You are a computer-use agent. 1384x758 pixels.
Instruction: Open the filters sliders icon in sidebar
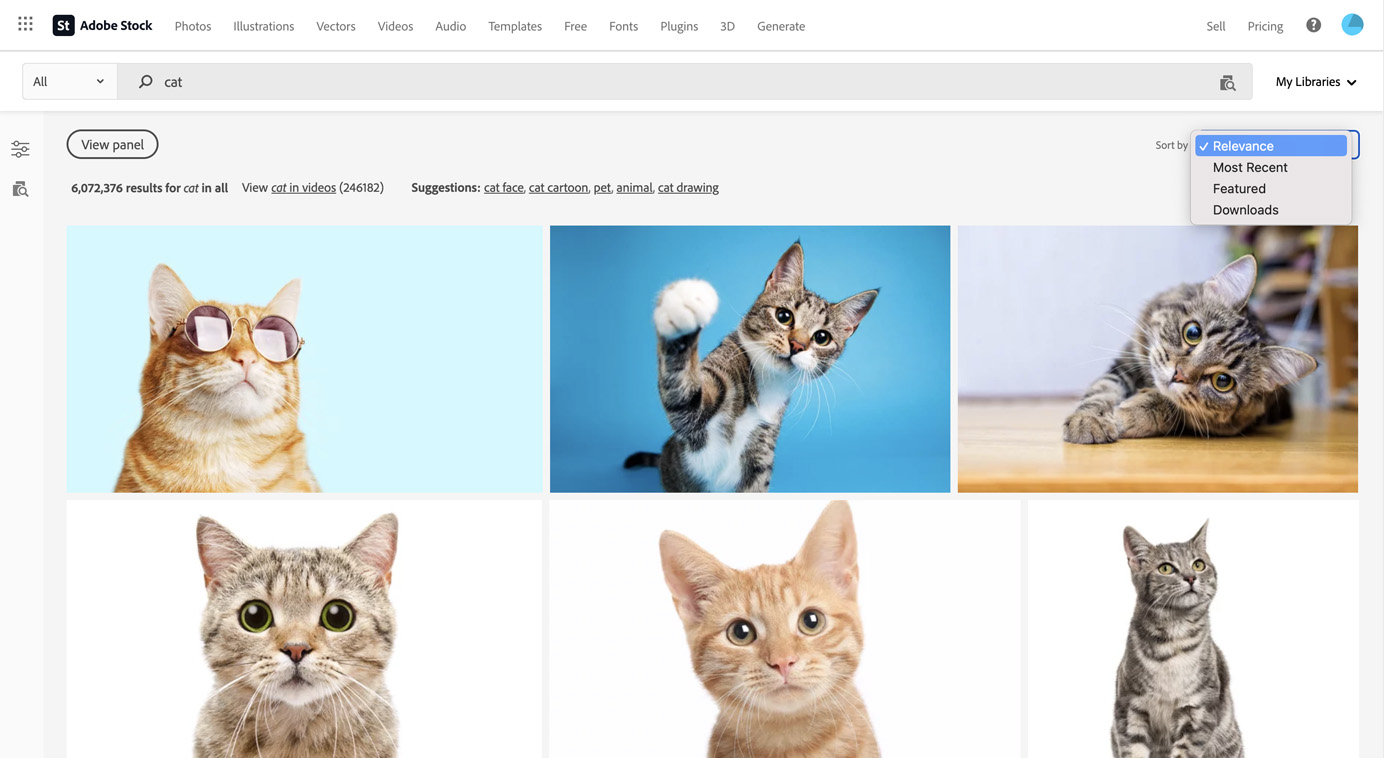point(20,149)
